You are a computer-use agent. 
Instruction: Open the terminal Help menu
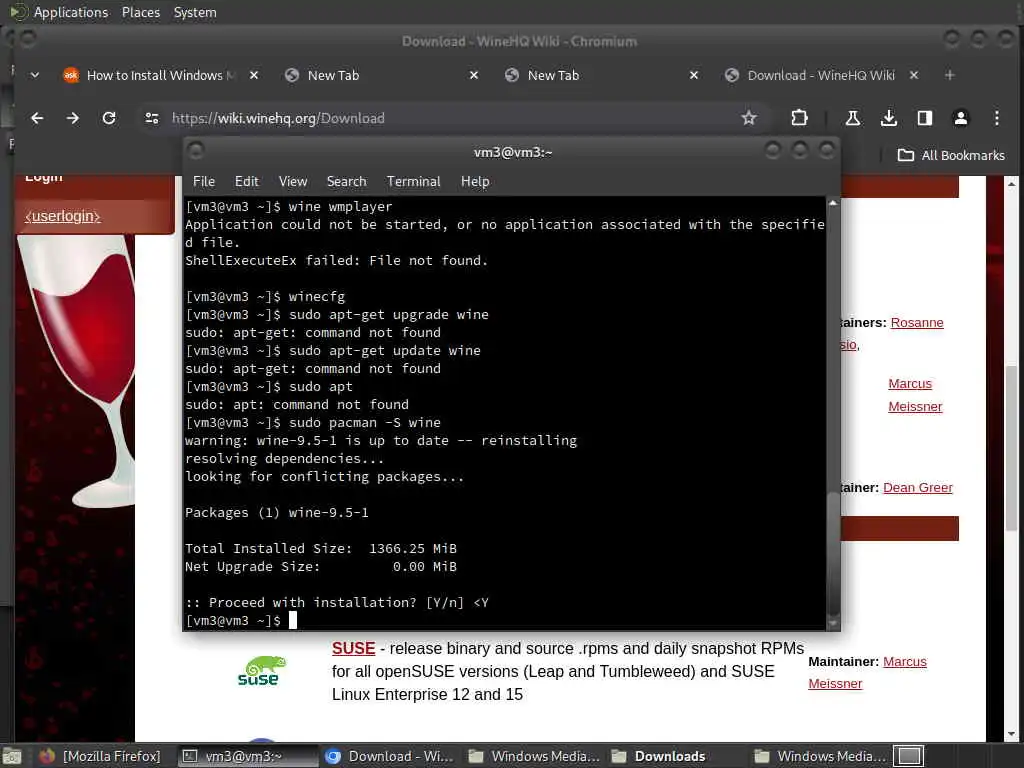475,182
